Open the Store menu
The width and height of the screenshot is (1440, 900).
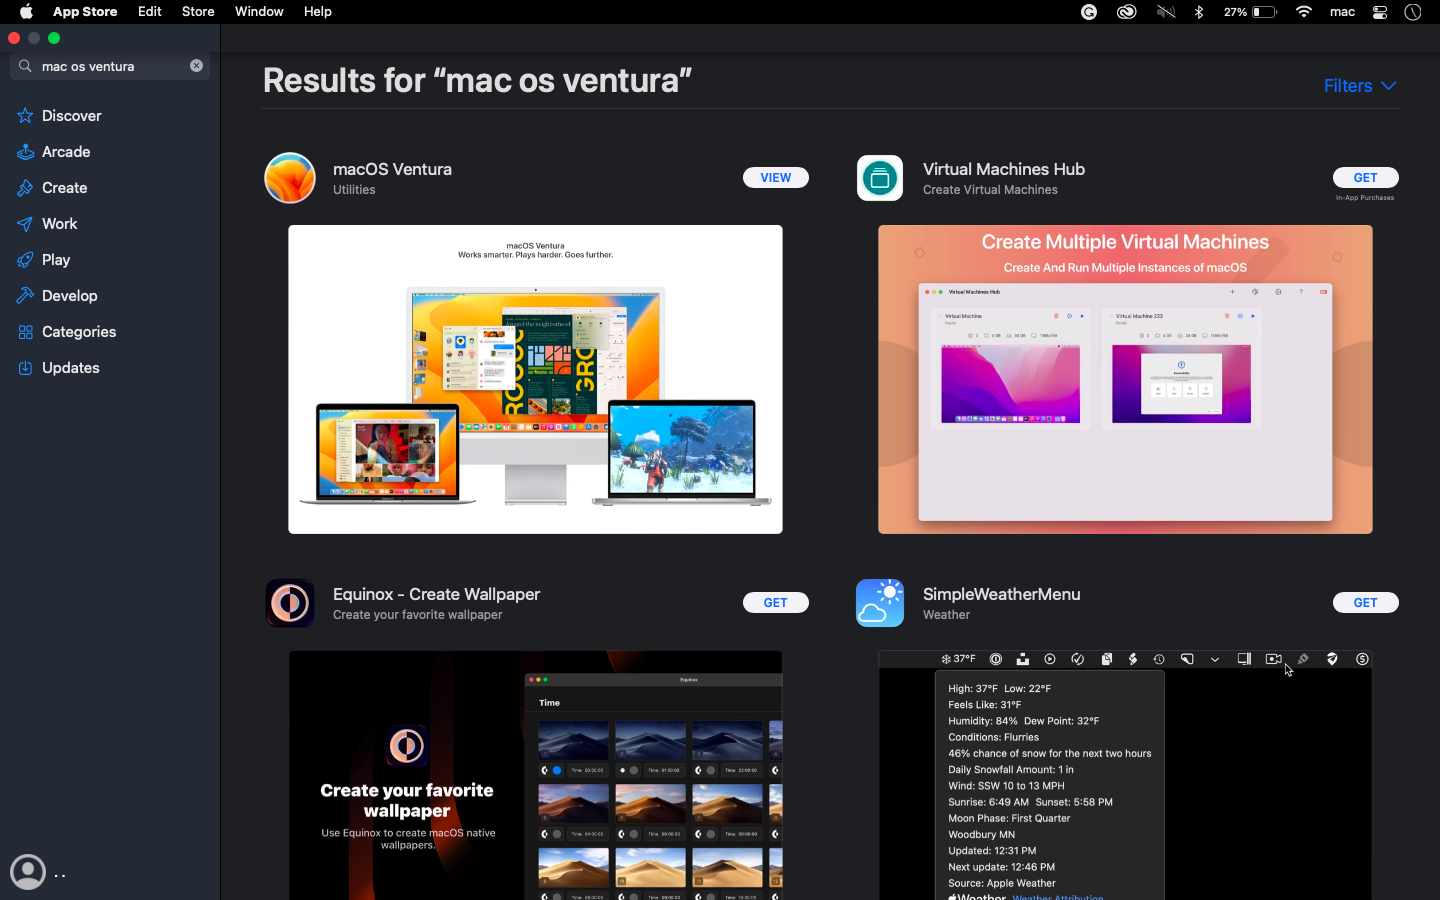198,12
